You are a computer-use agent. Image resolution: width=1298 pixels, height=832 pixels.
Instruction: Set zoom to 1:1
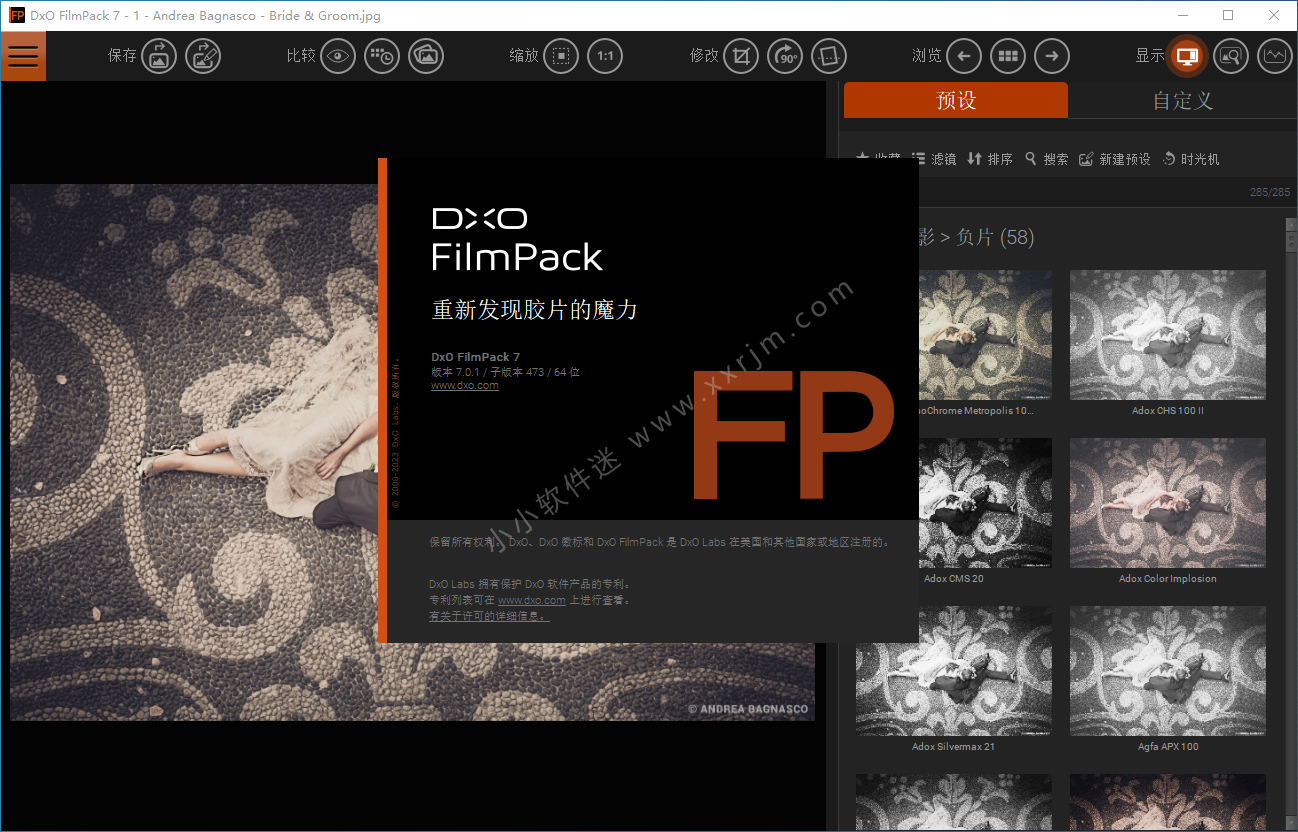coord(605,56)
